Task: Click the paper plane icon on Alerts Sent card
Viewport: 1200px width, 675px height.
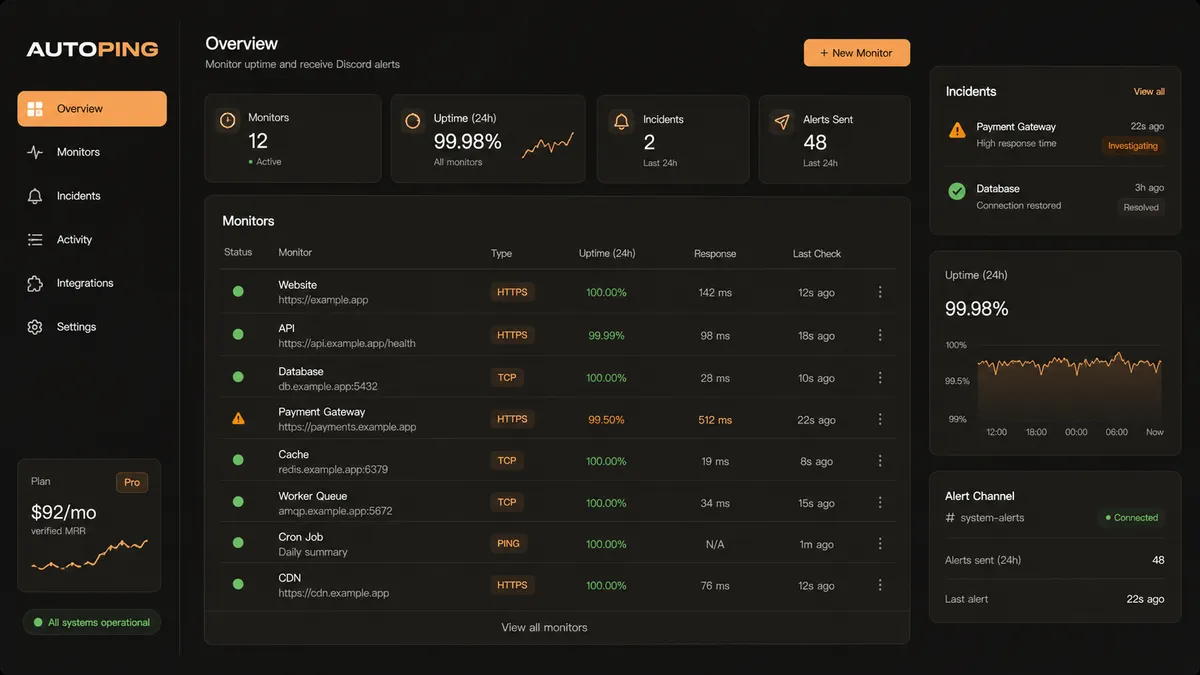Action: point(782,121)
